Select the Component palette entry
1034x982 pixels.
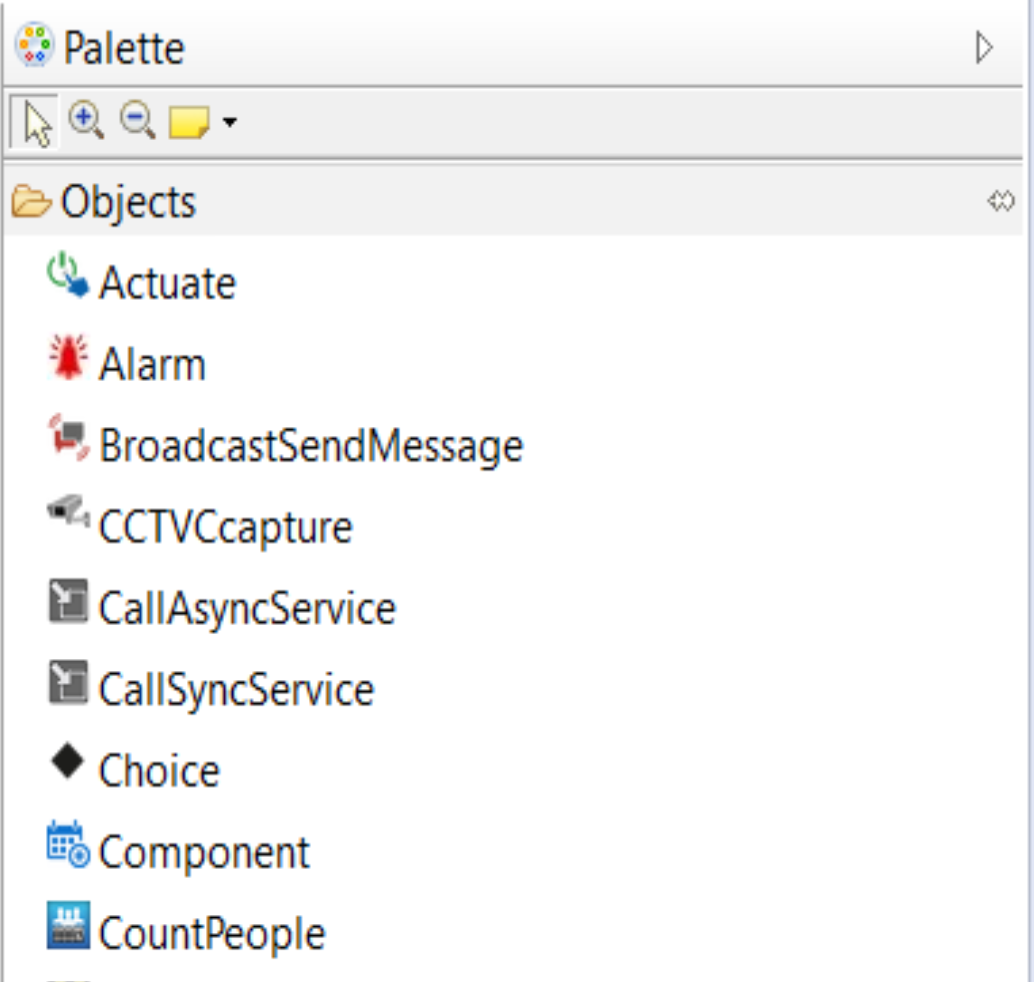[204, 853]
